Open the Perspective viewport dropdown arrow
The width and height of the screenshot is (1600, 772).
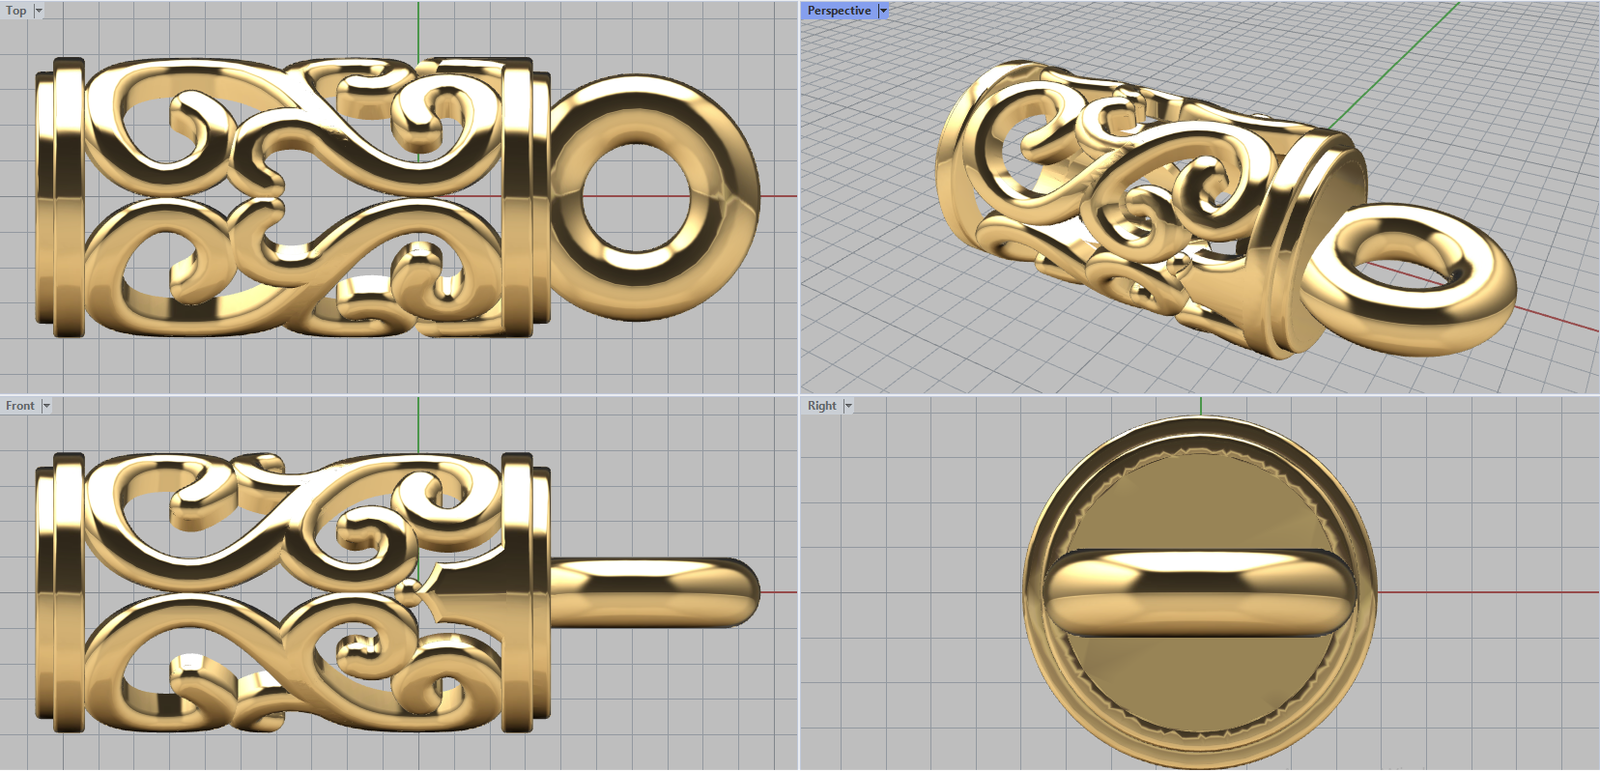[883, 11]
